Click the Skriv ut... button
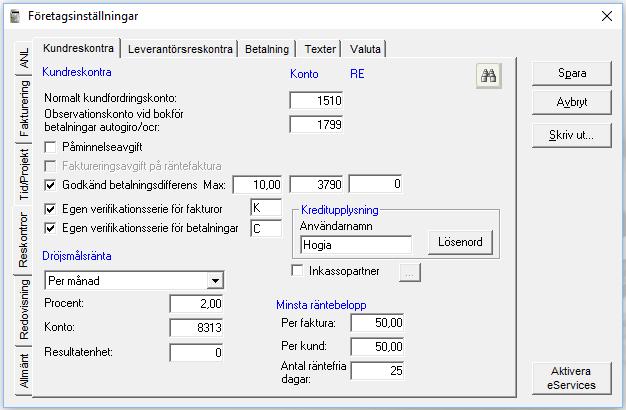The width and height of the screenshot is (626, 410). click(572, 135)
